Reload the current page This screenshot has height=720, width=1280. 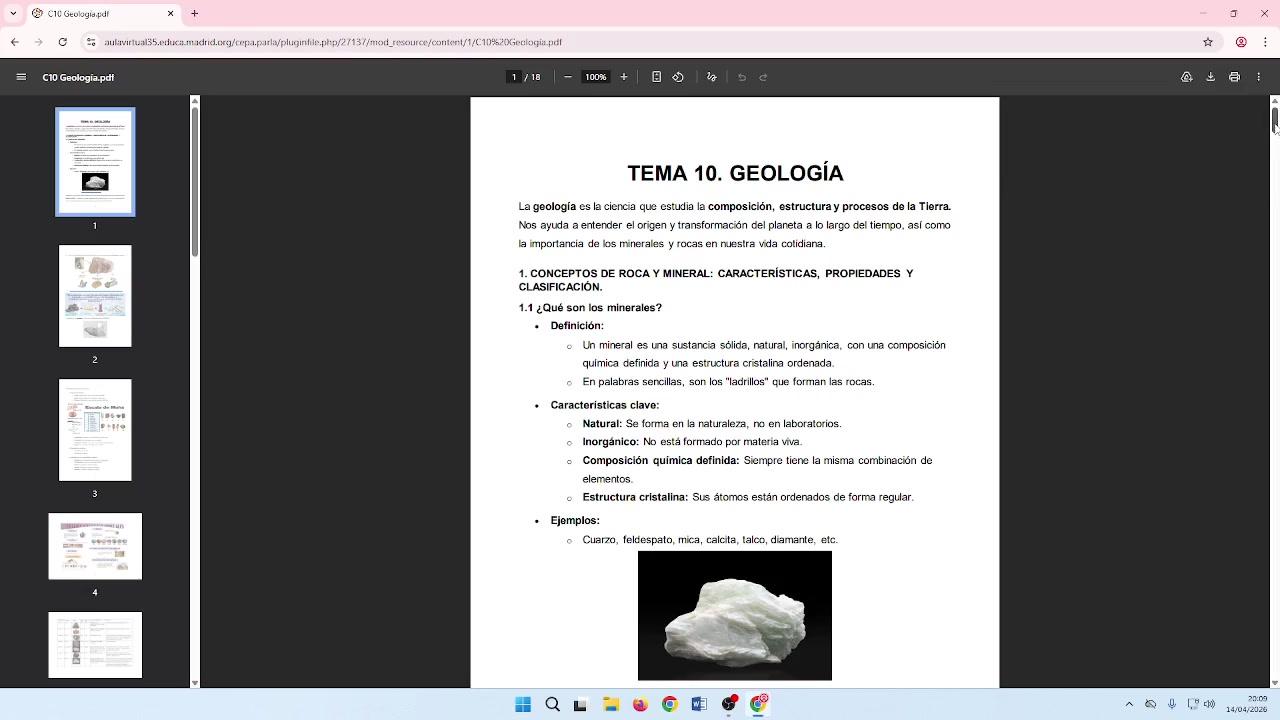(63, 42)
